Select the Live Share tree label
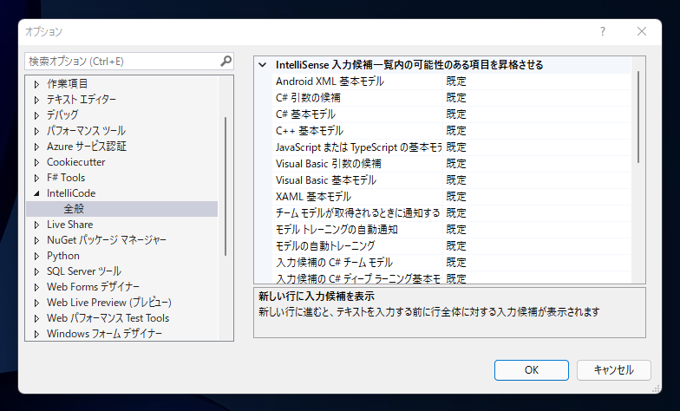Image resolution: width=680 pixels, height=411 pixels. (x=70, y=224)
